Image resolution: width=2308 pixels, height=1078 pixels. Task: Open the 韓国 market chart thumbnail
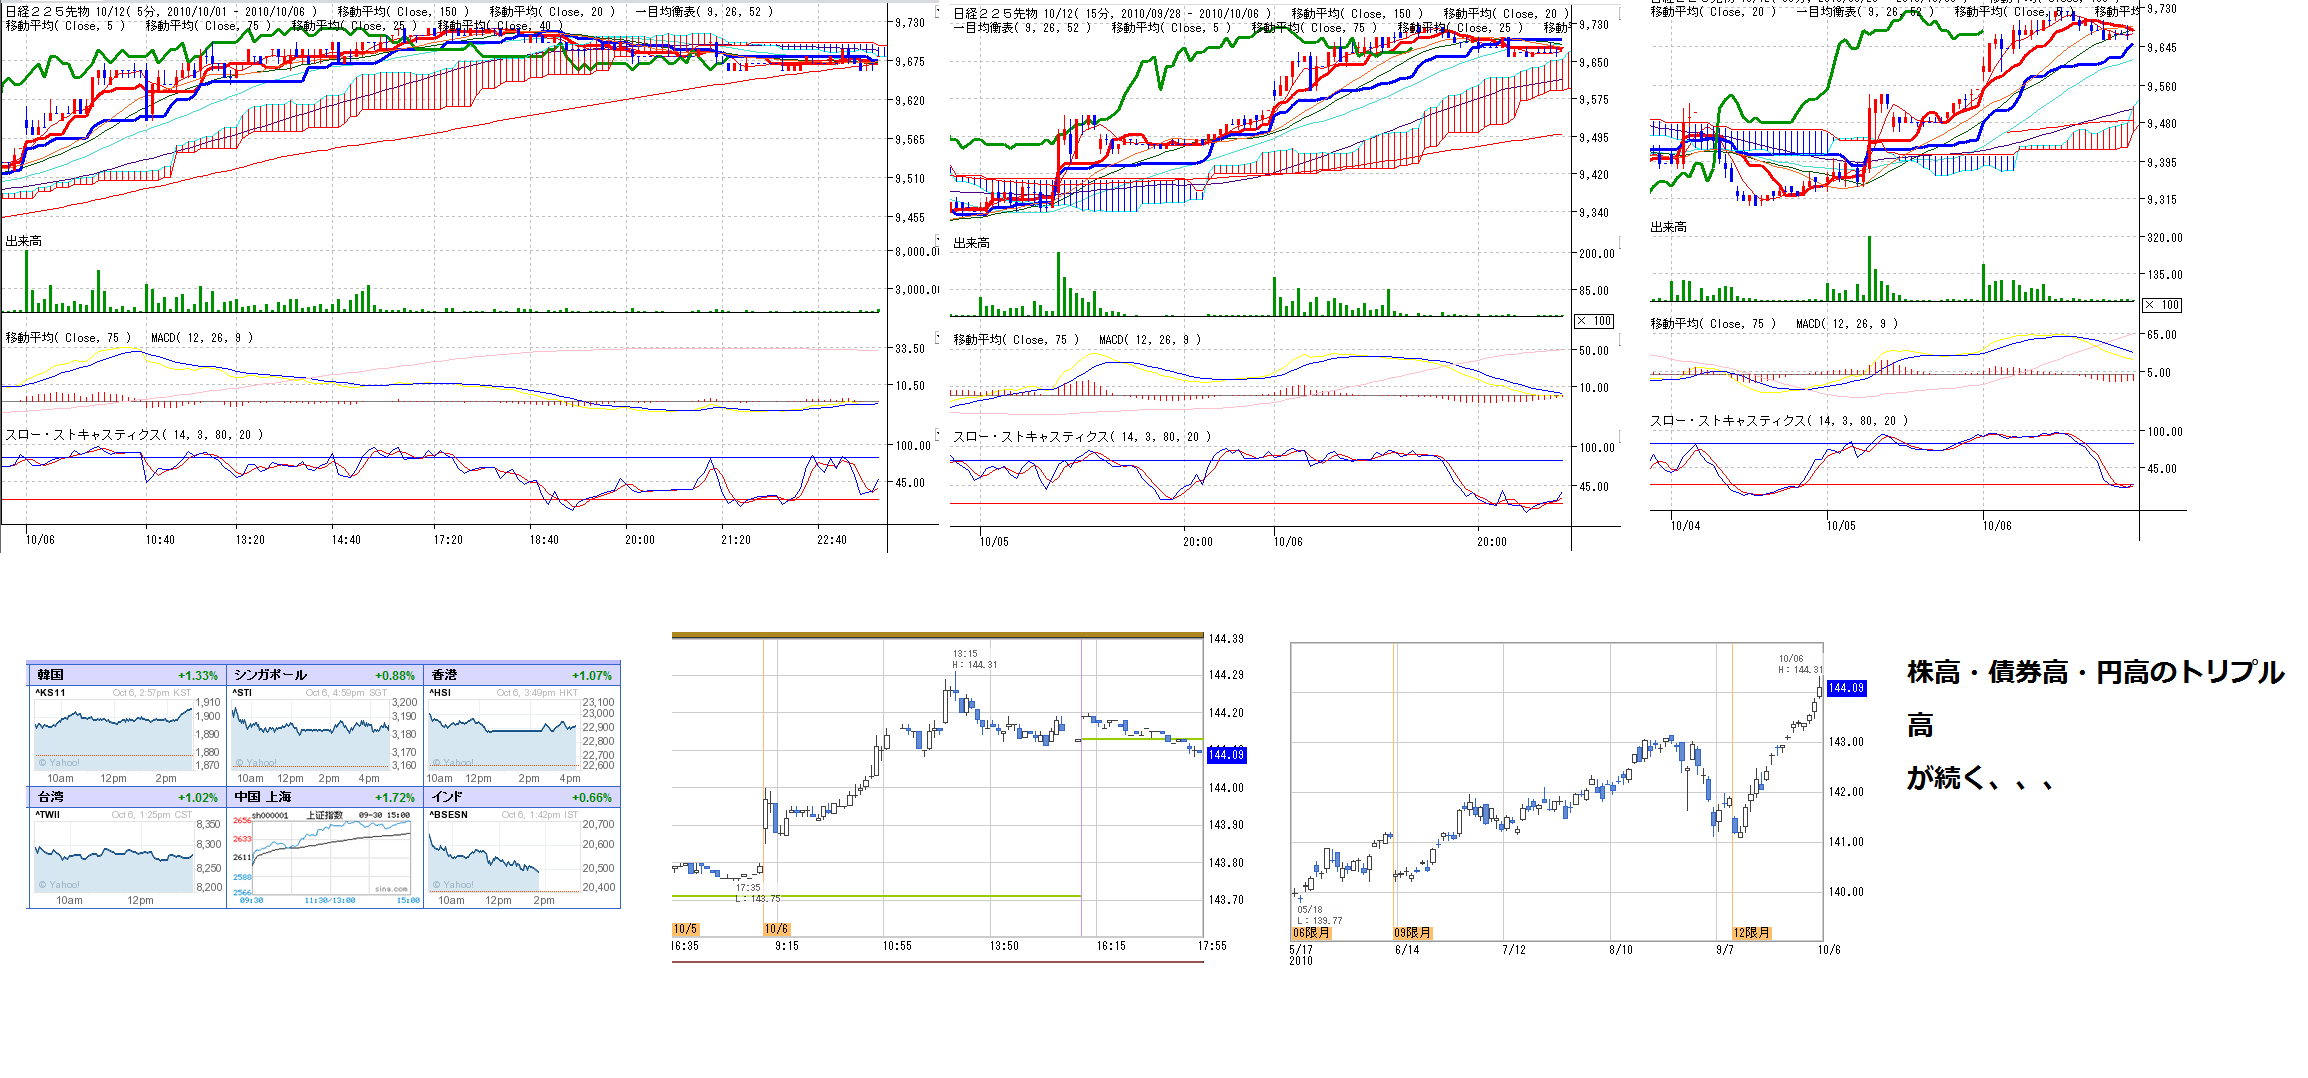click(113, 735)
